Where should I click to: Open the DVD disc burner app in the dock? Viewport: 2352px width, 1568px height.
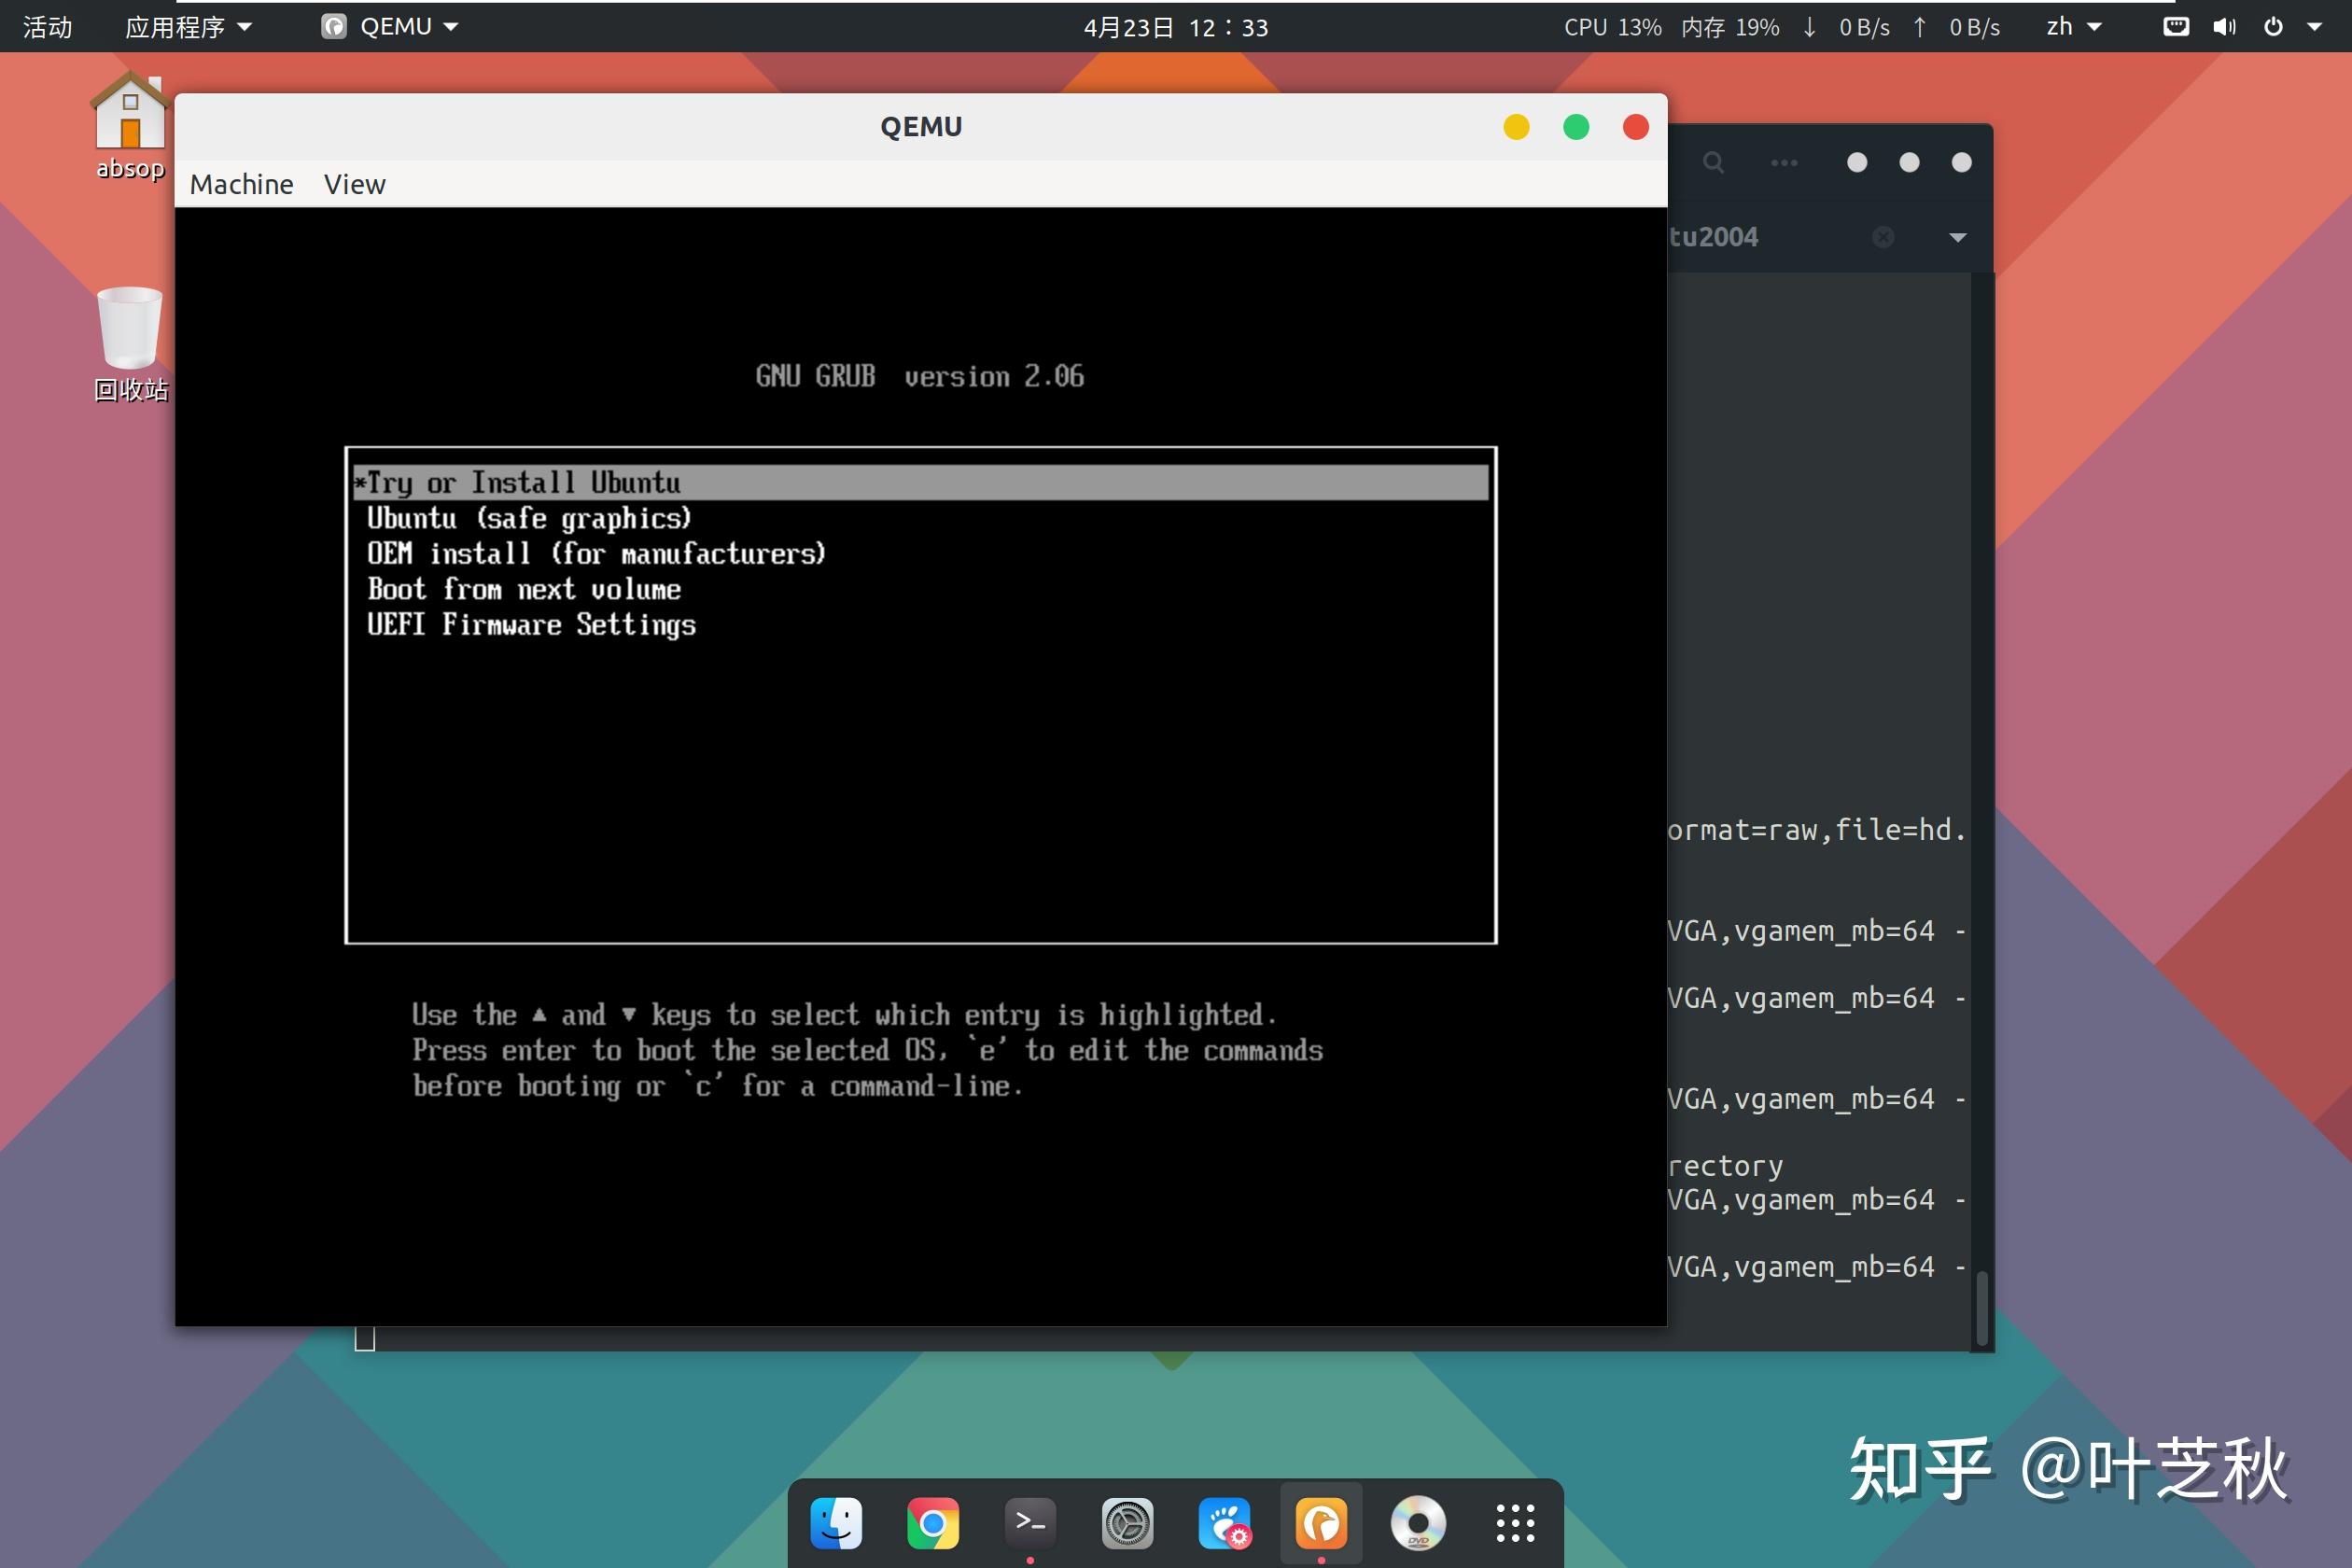pyautogui.click(x=1417, y=1522)
